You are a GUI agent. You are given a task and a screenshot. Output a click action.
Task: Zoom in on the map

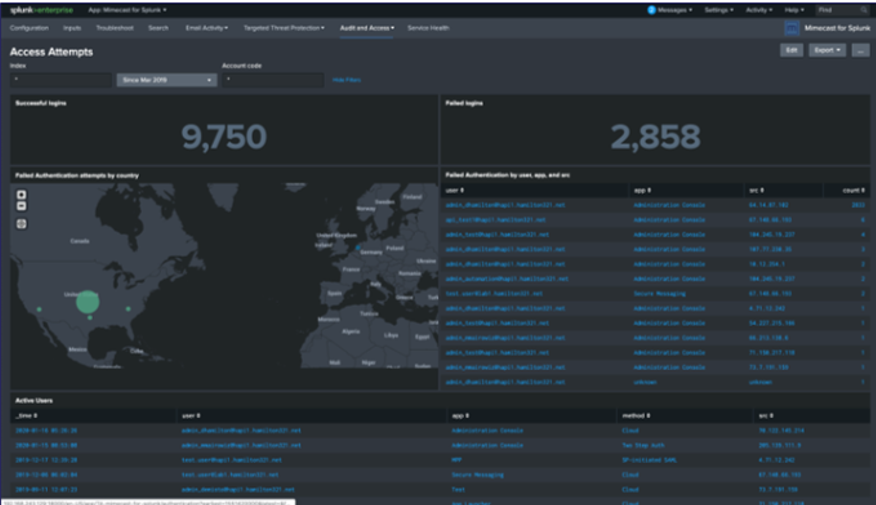coord(22,195)
